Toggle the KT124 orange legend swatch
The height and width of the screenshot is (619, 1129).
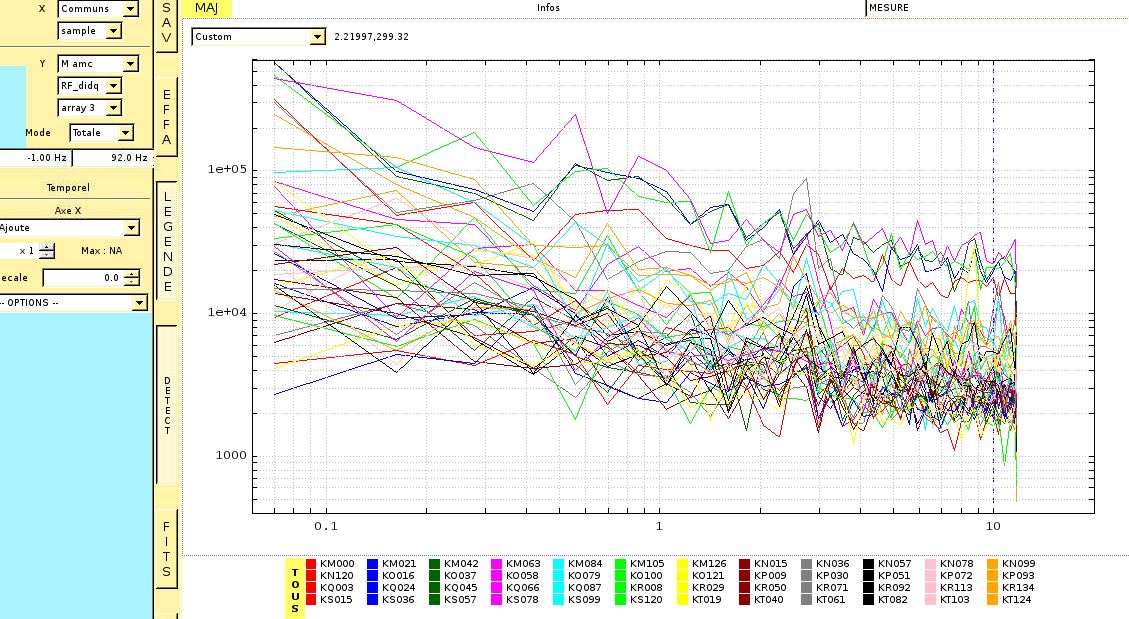click(992, 600)
